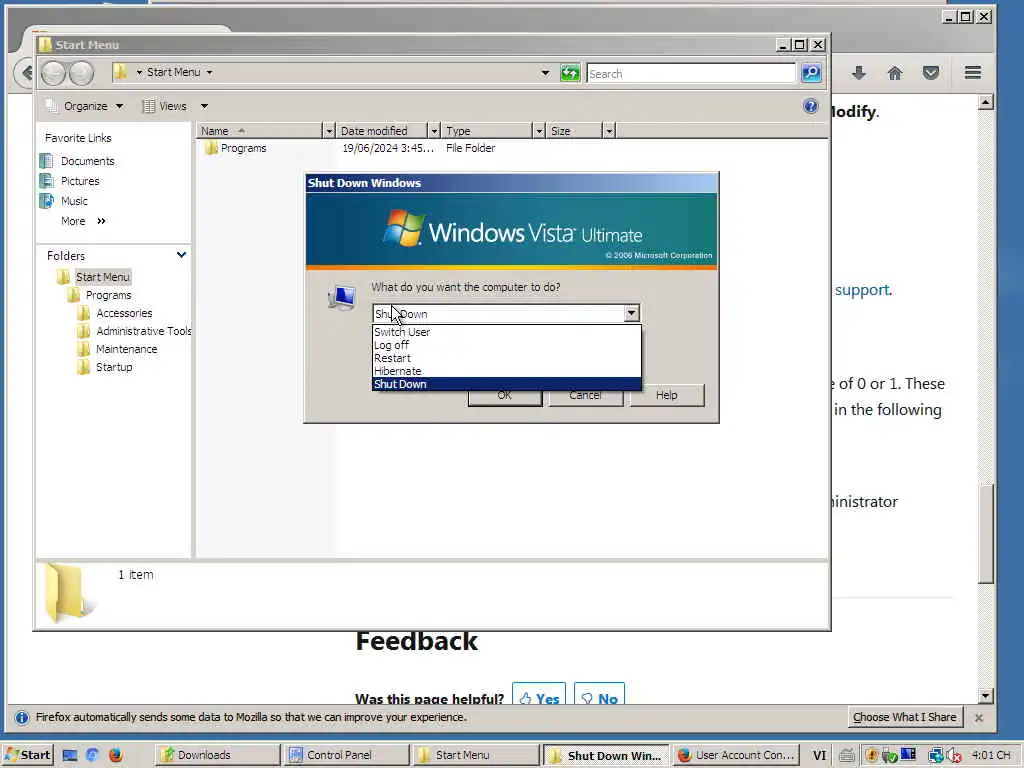Open Music favorite link
This screenshot has height=768, width=1024.
(x=74, y=201)
